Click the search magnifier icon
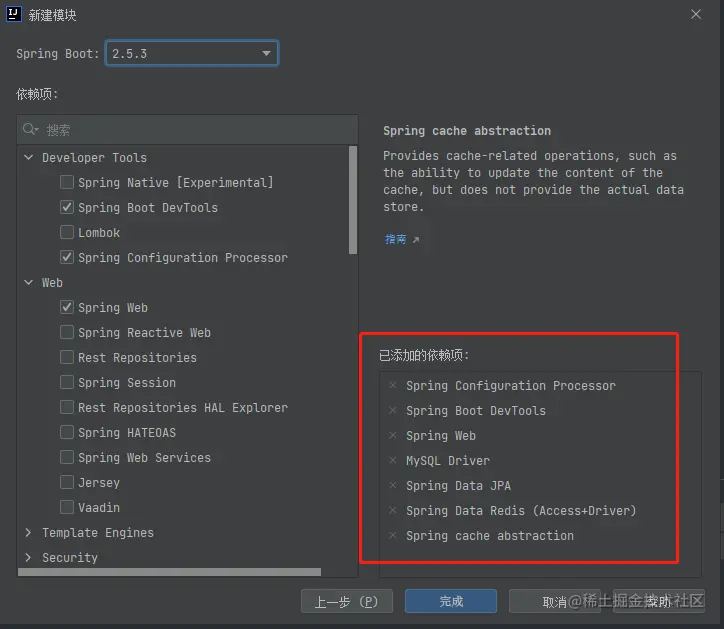 30,129
